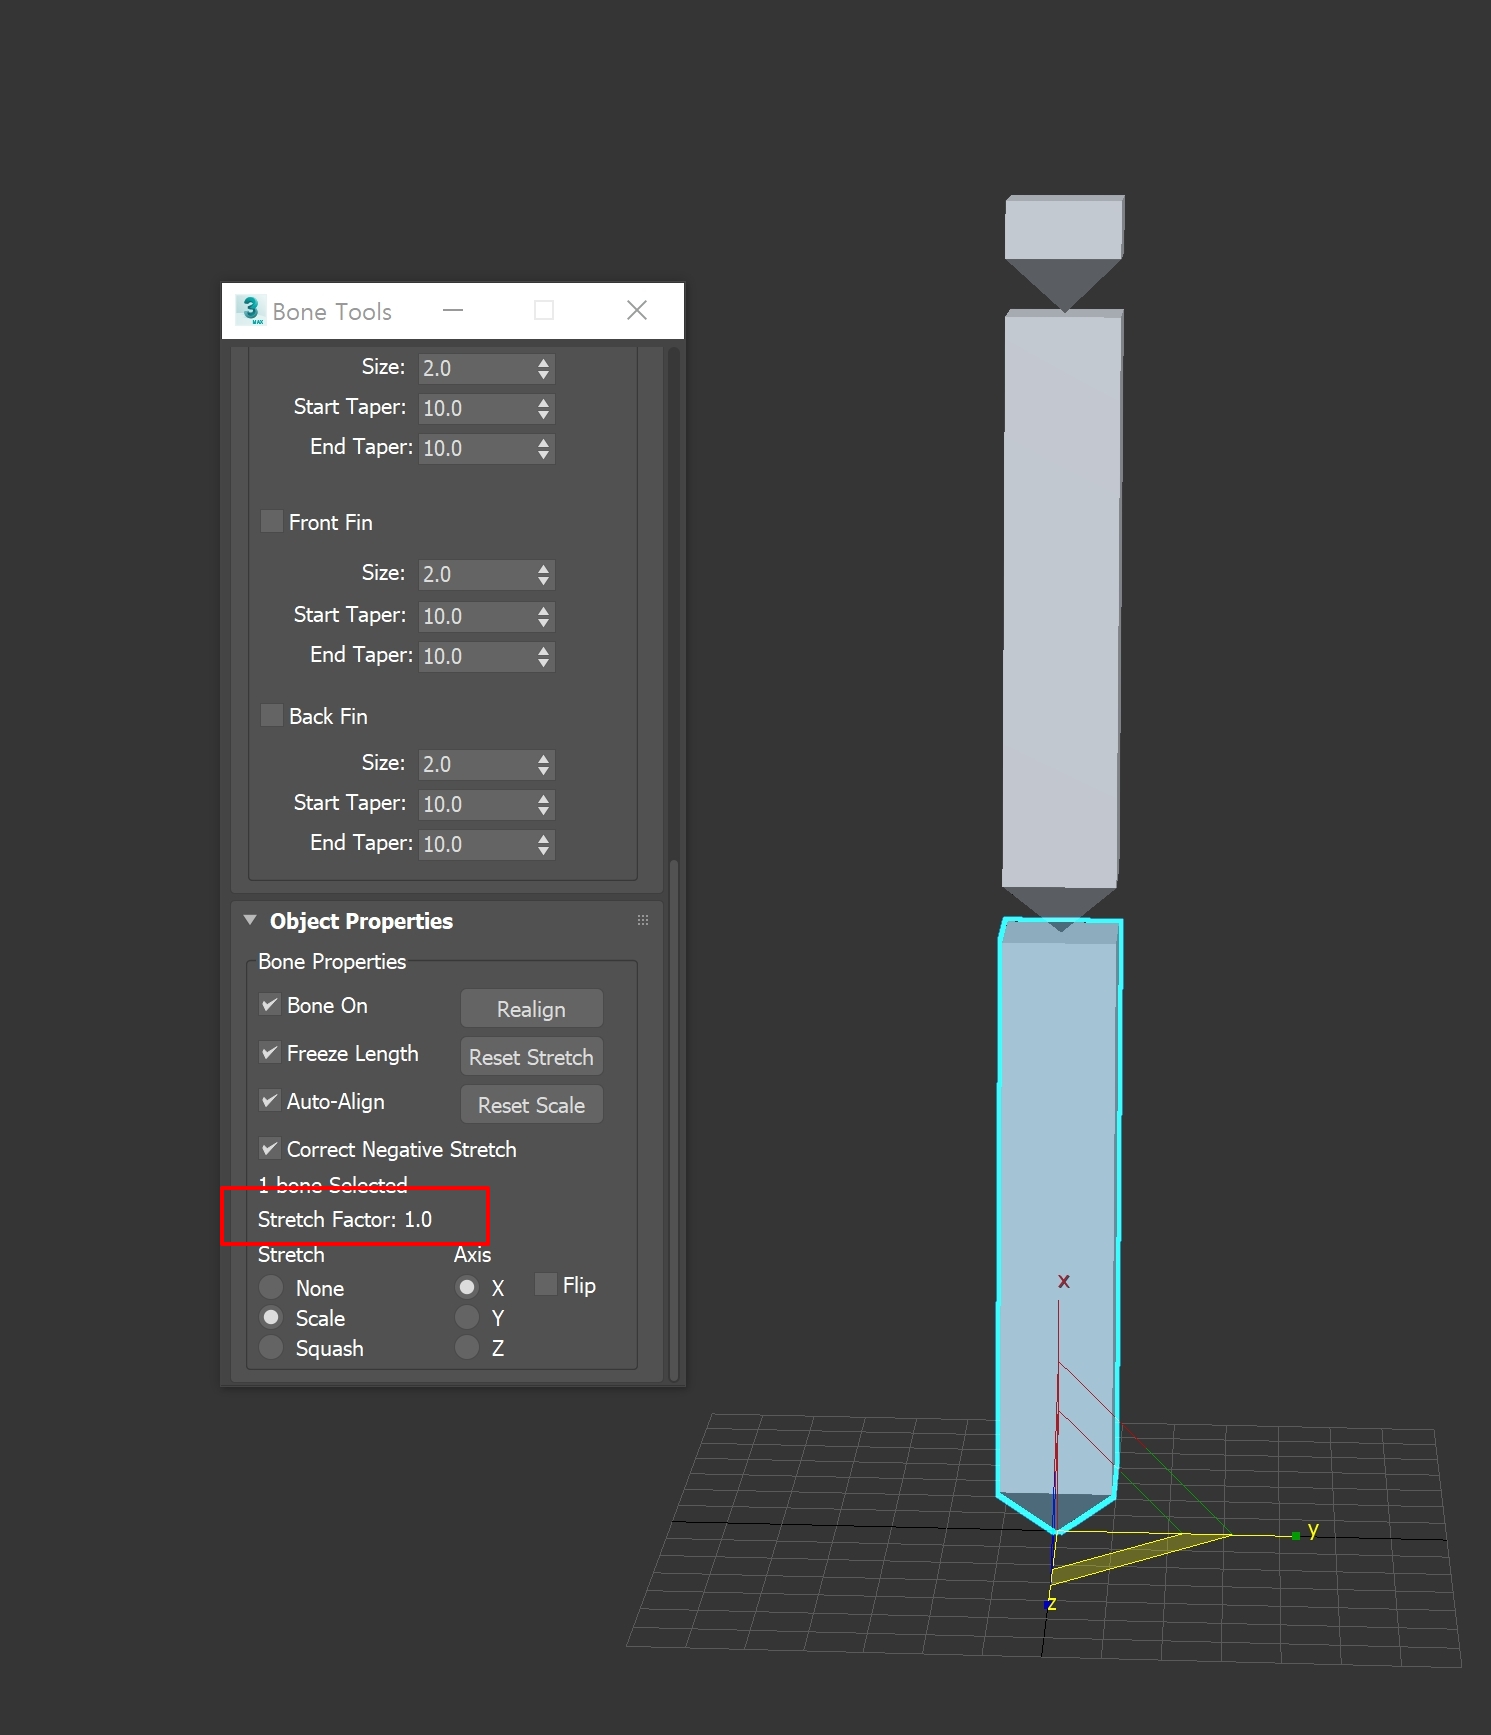1491x1735 pixels.
Task: Check the Flip axis checkbox
Action: pos(546,1284)
